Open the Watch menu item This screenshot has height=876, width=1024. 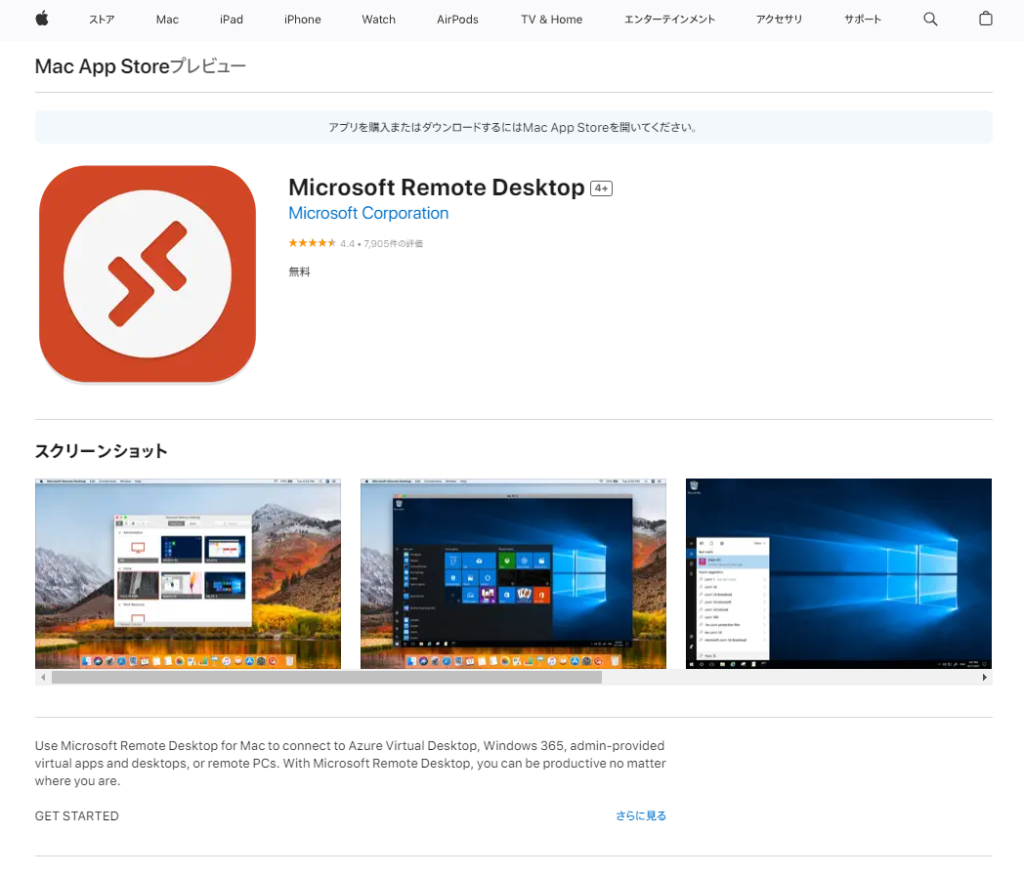coord(379,20)
